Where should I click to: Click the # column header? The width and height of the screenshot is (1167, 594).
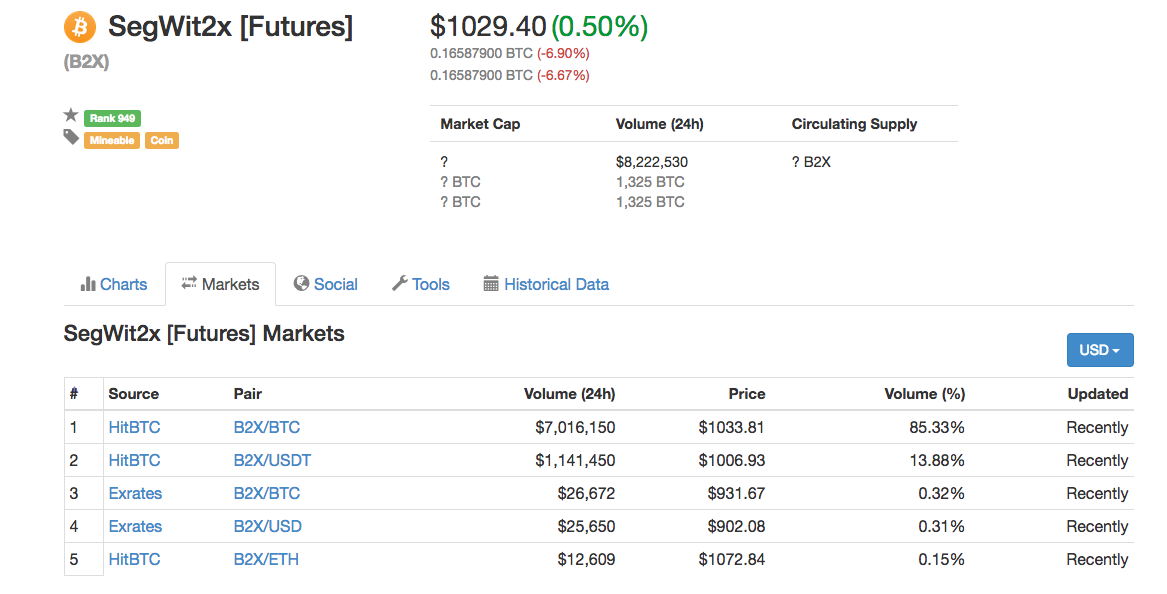74,394
